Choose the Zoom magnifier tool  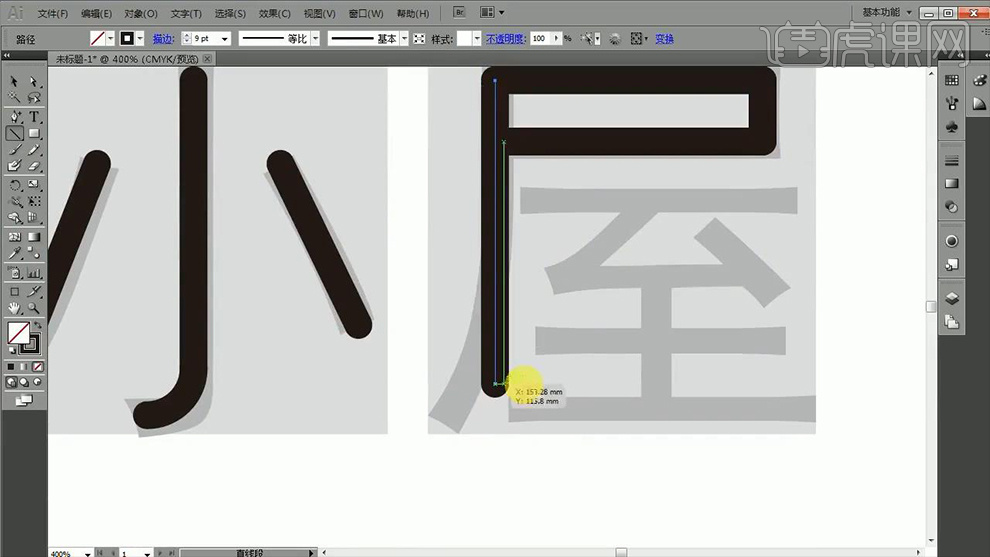point(34,308)
